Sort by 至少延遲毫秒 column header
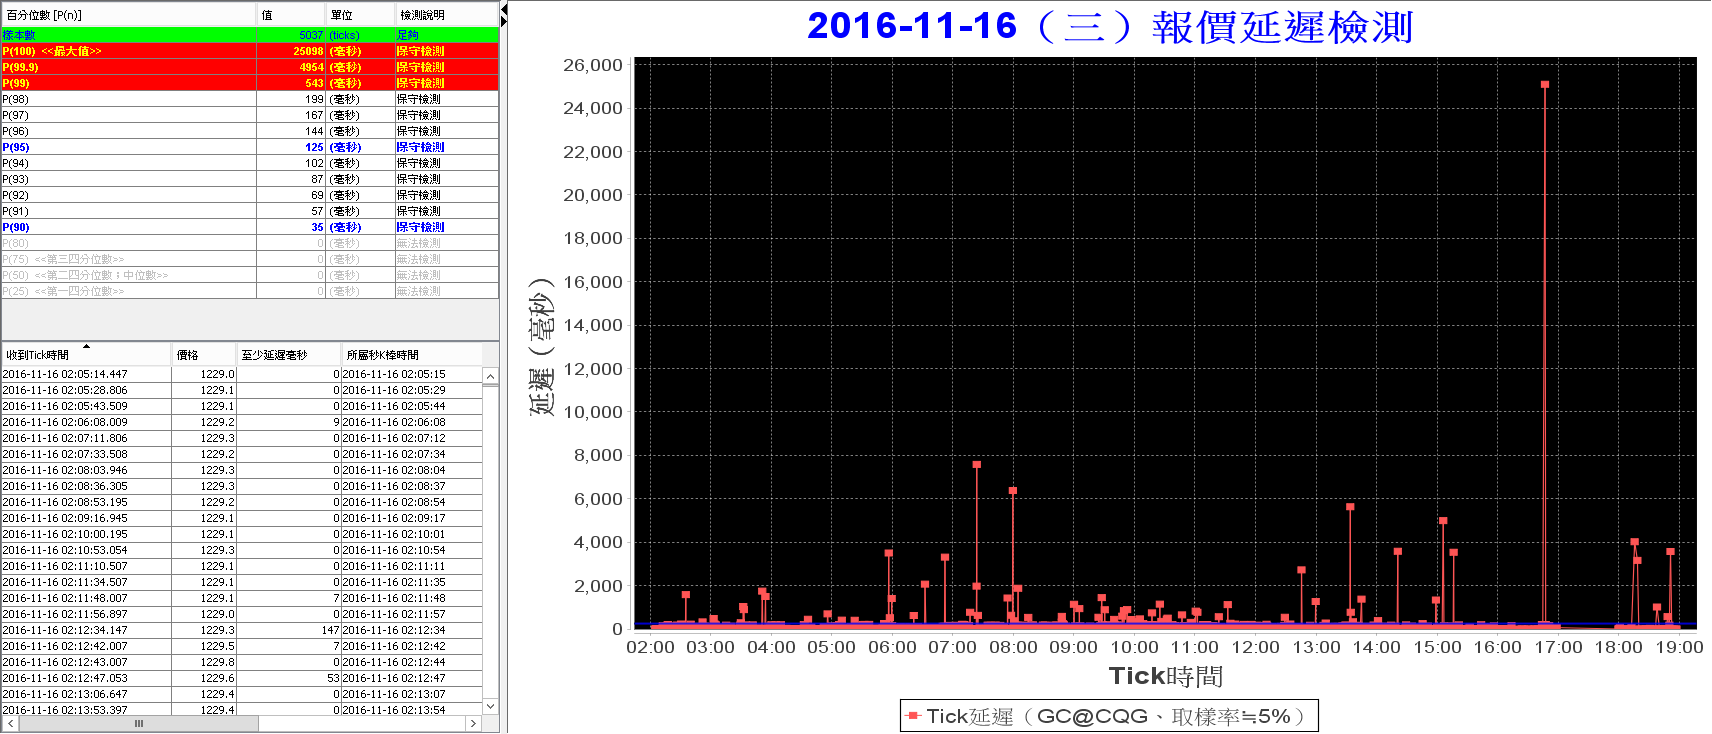 [289, 355]
